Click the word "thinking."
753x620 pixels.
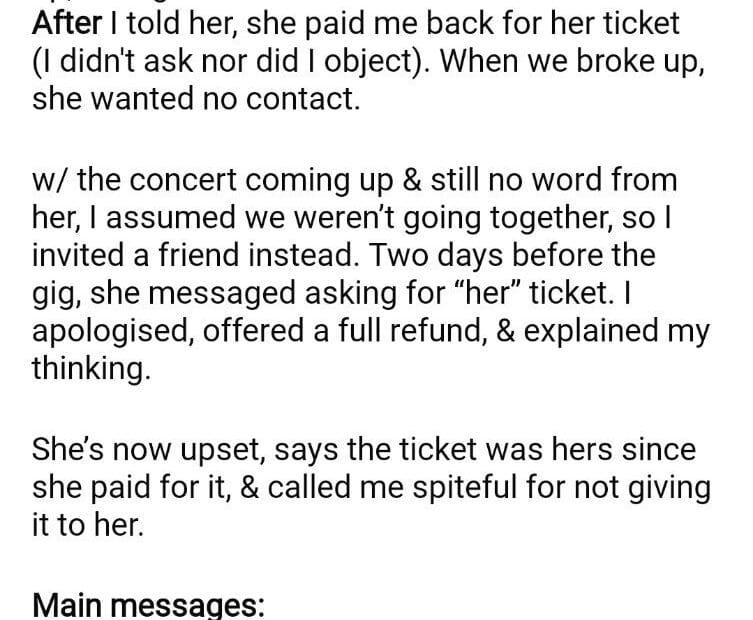pyautogui.click(x=90, y=368)
